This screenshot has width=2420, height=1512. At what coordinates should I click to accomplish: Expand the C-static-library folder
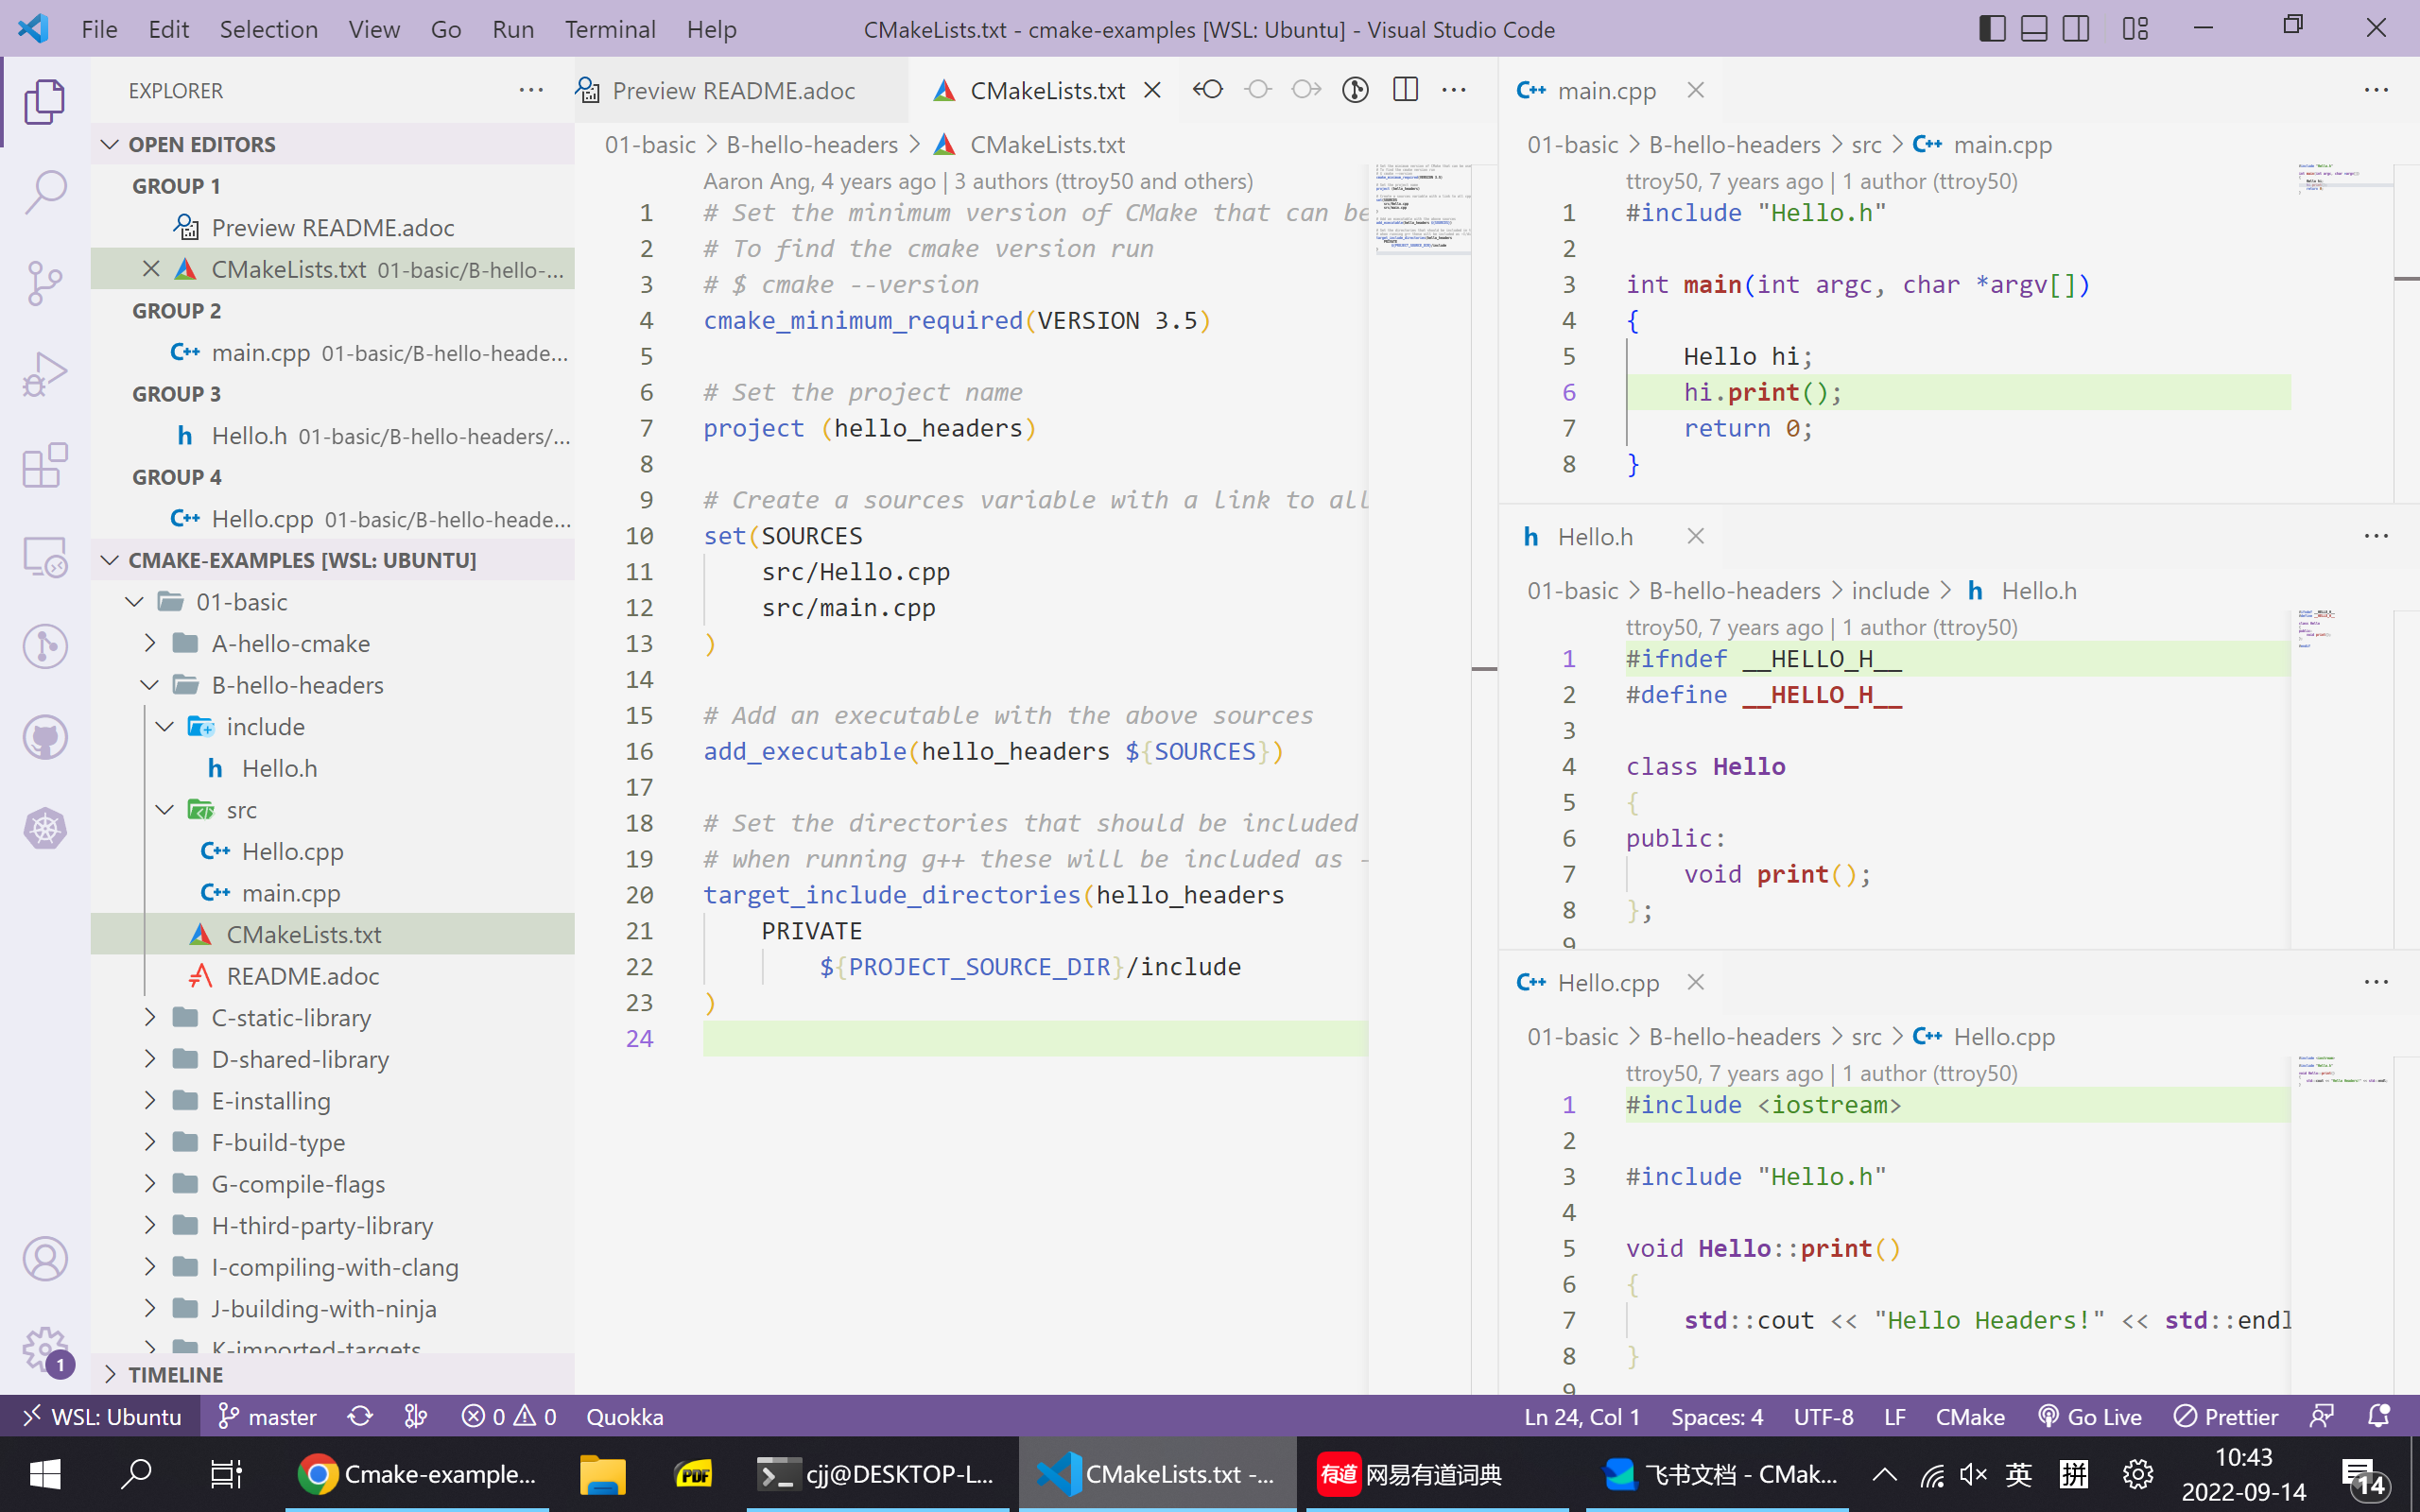pyautogui.click(x=291, y=1017)
